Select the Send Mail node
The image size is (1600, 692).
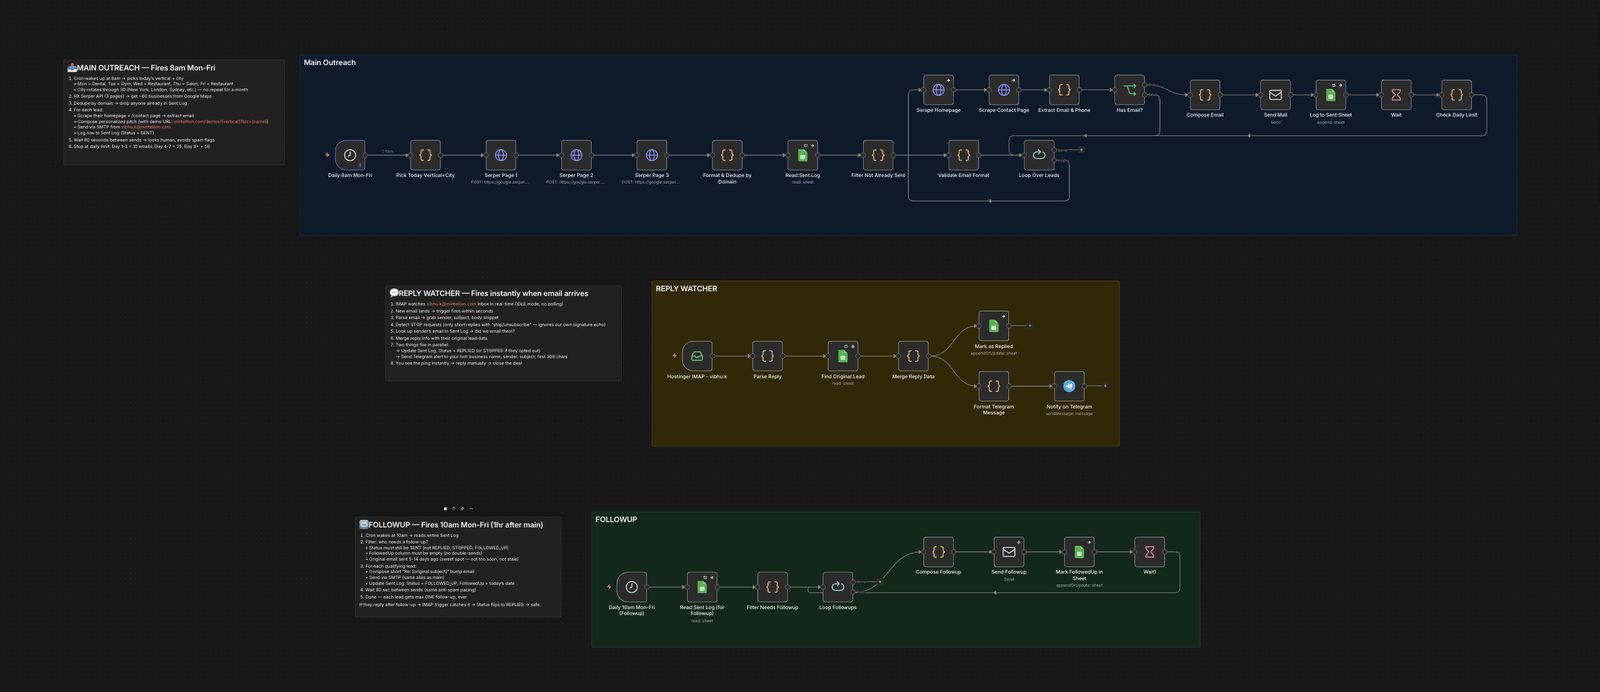1275,95
